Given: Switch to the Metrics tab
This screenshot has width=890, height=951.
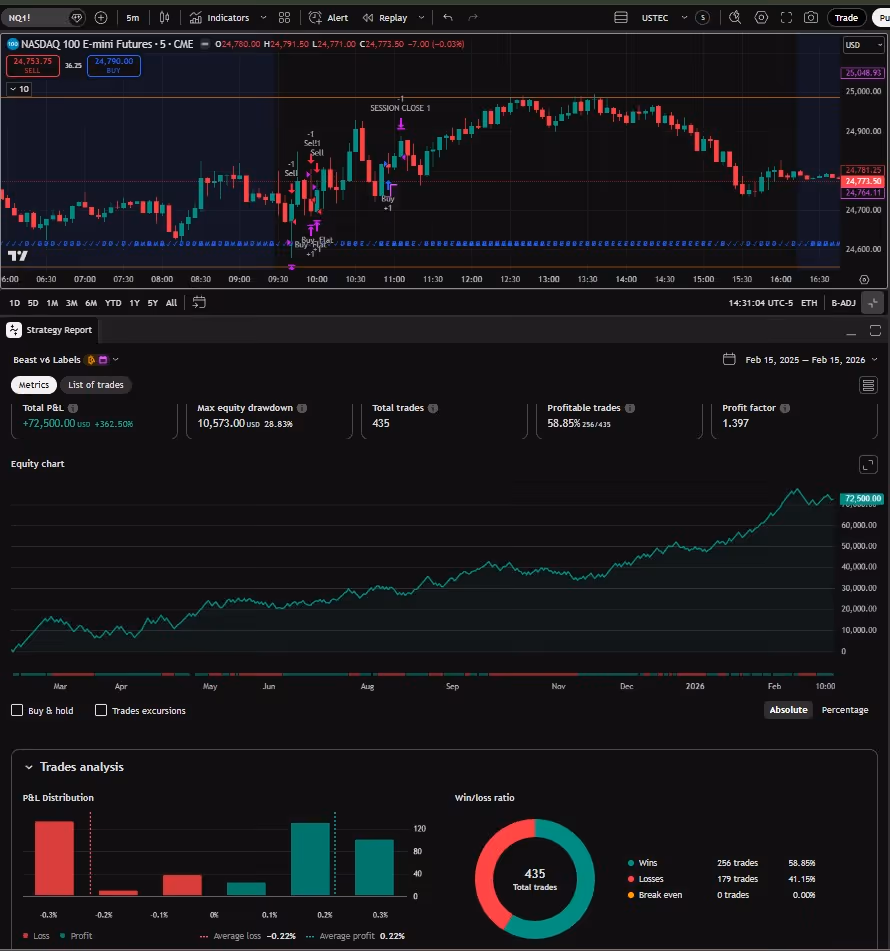Looking at the screenshot, I should 34,385.
